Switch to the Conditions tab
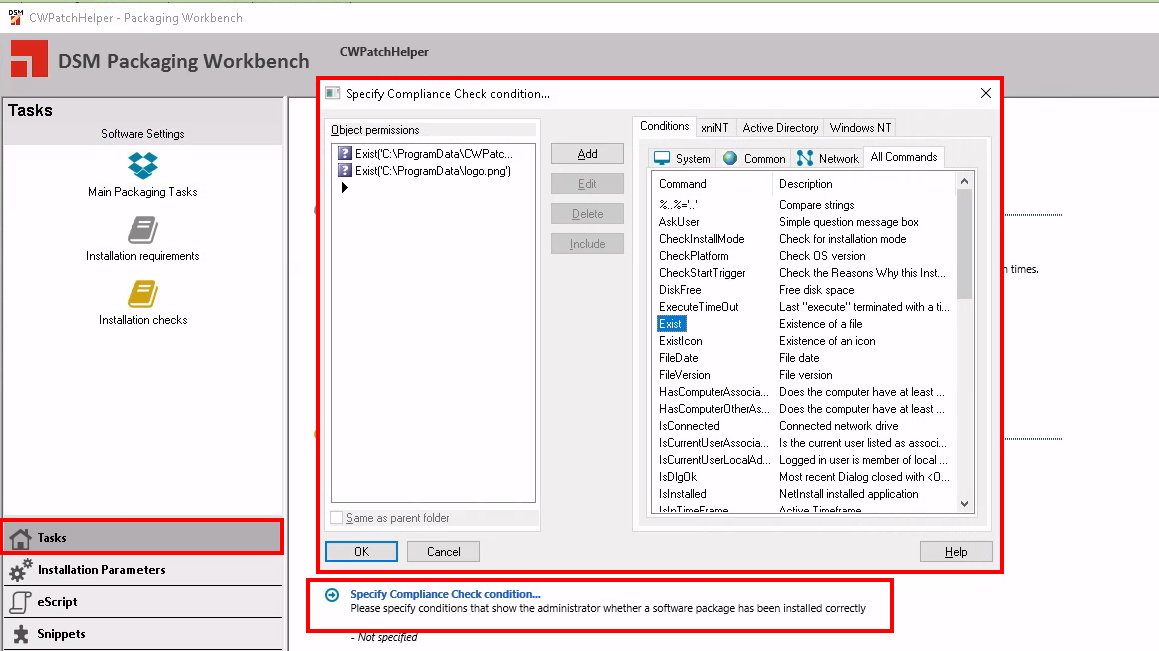 point(665,126)
